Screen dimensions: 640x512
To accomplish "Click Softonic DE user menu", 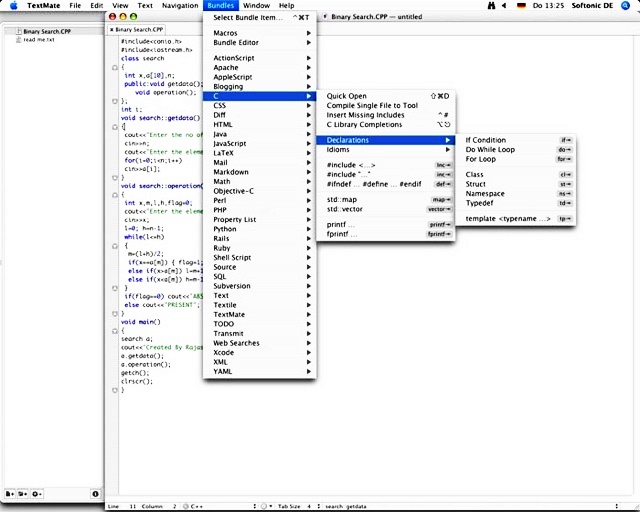I will 592,5.
